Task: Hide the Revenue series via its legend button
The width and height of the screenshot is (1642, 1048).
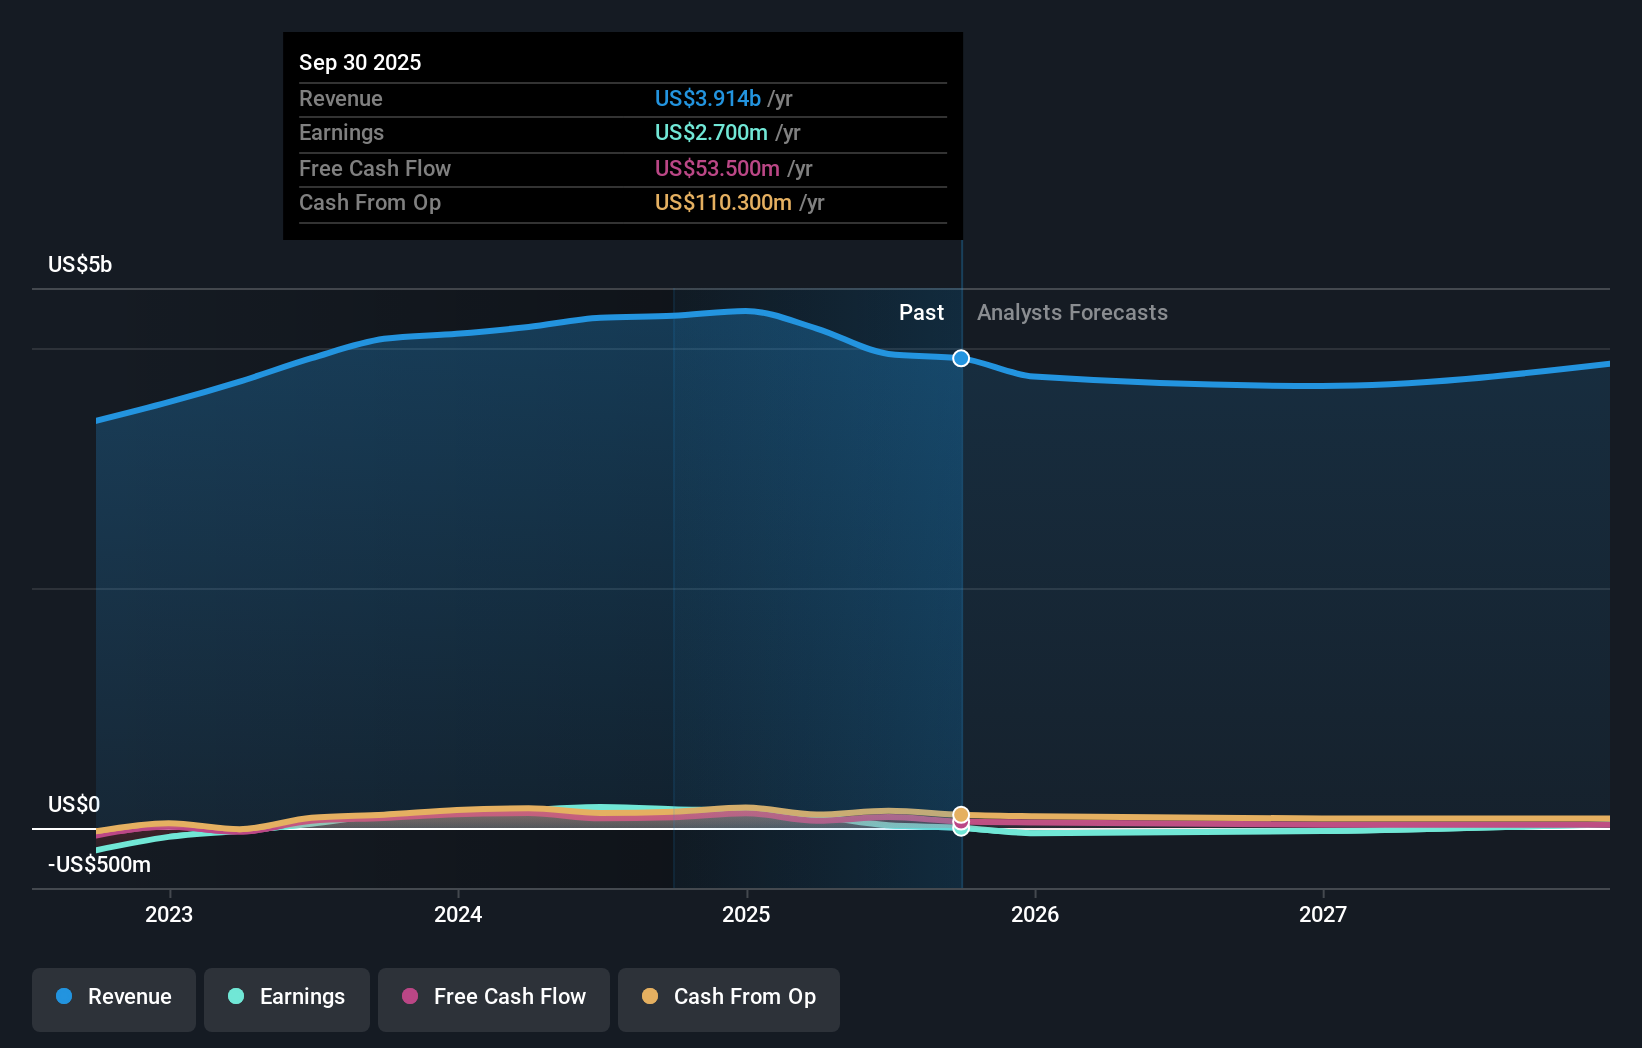Action: [113, 999]
